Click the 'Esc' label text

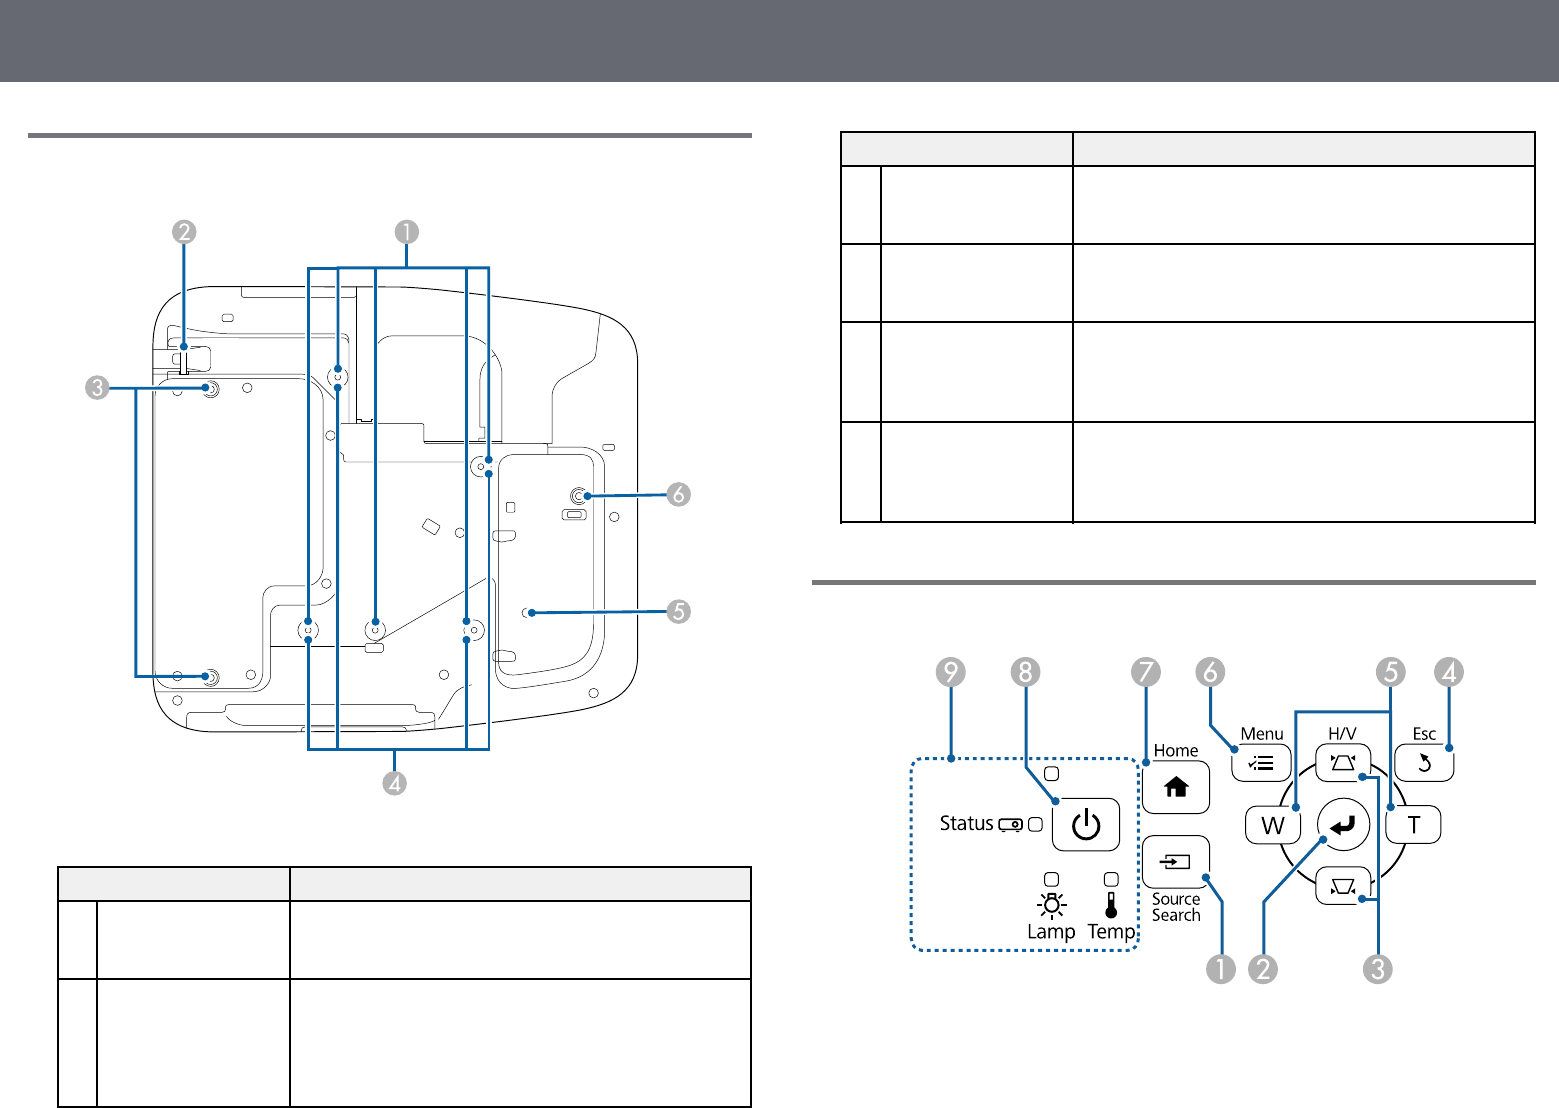1424,734
